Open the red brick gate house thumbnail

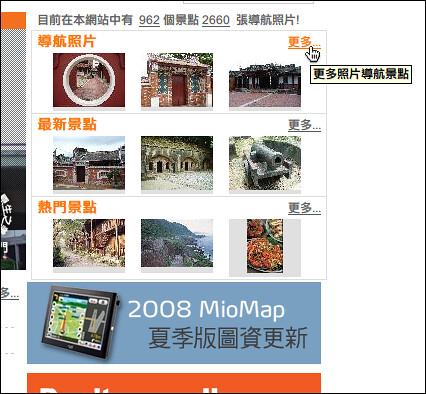pos(177,80)
